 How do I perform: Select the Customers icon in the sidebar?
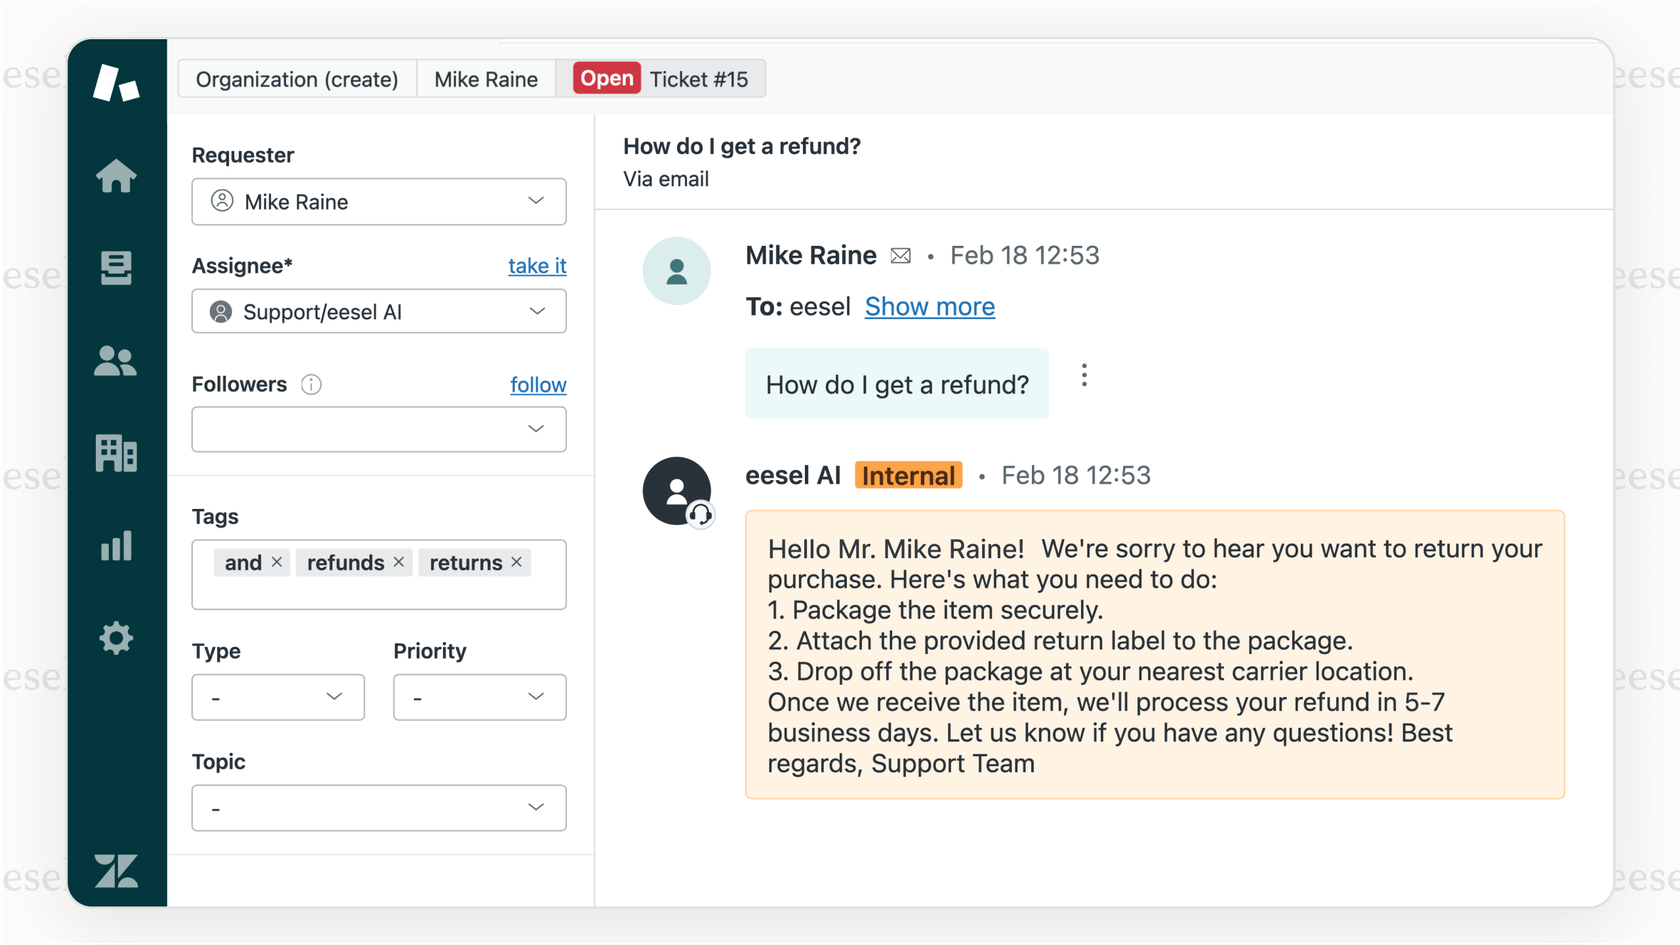[117, 361]
